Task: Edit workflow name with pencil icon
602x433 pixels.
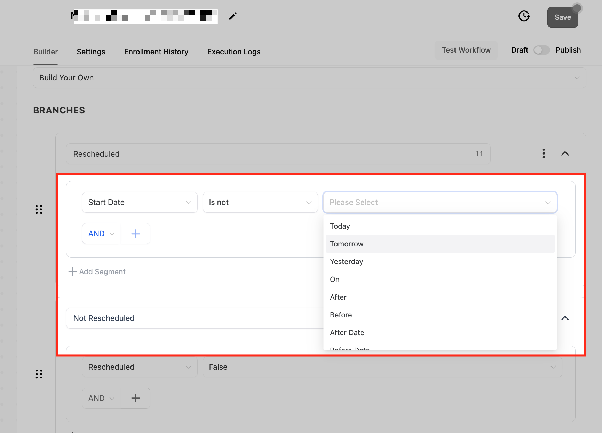Action: [233, 16]
